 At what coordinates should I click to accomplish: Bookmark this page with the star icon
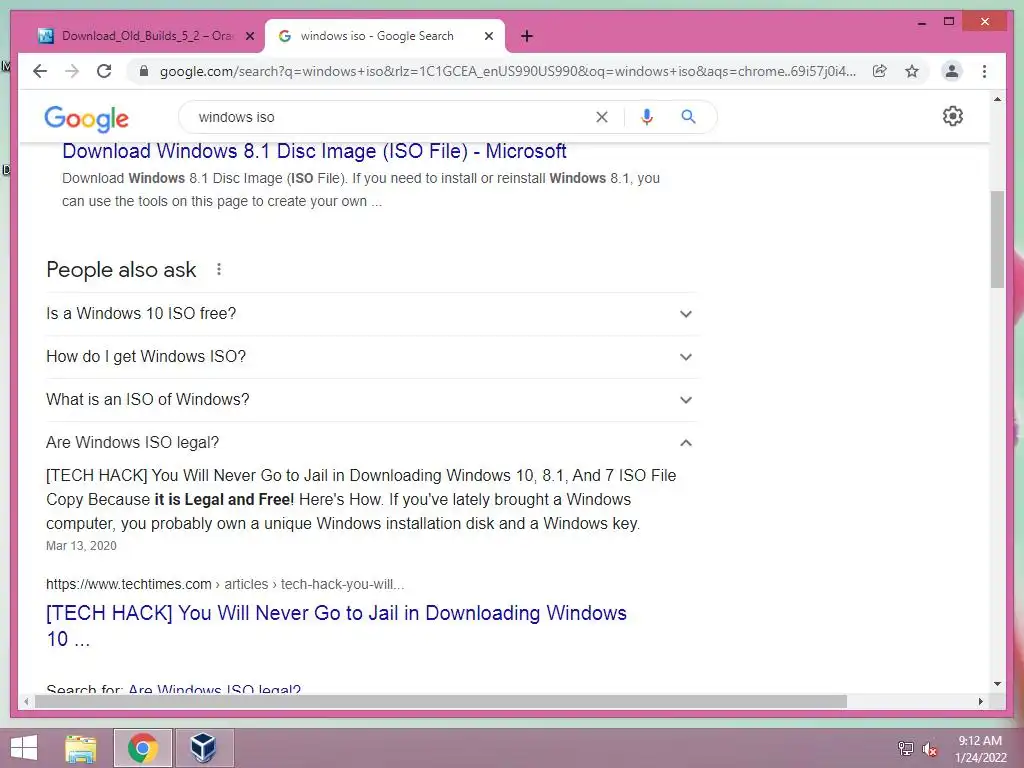point(912,71)
